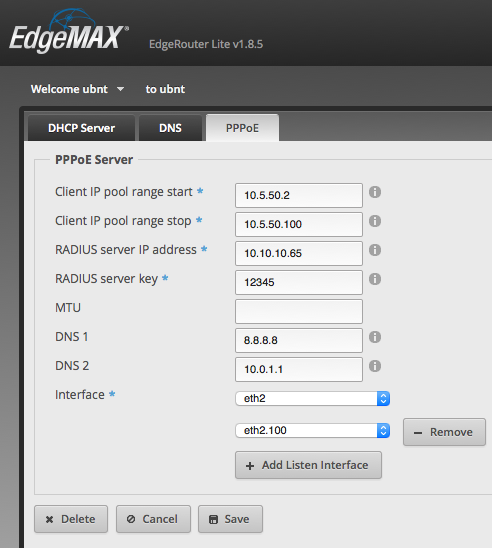Click the empty MTU input field
This screenshot has height=548, width=492.
coord(299,311)
